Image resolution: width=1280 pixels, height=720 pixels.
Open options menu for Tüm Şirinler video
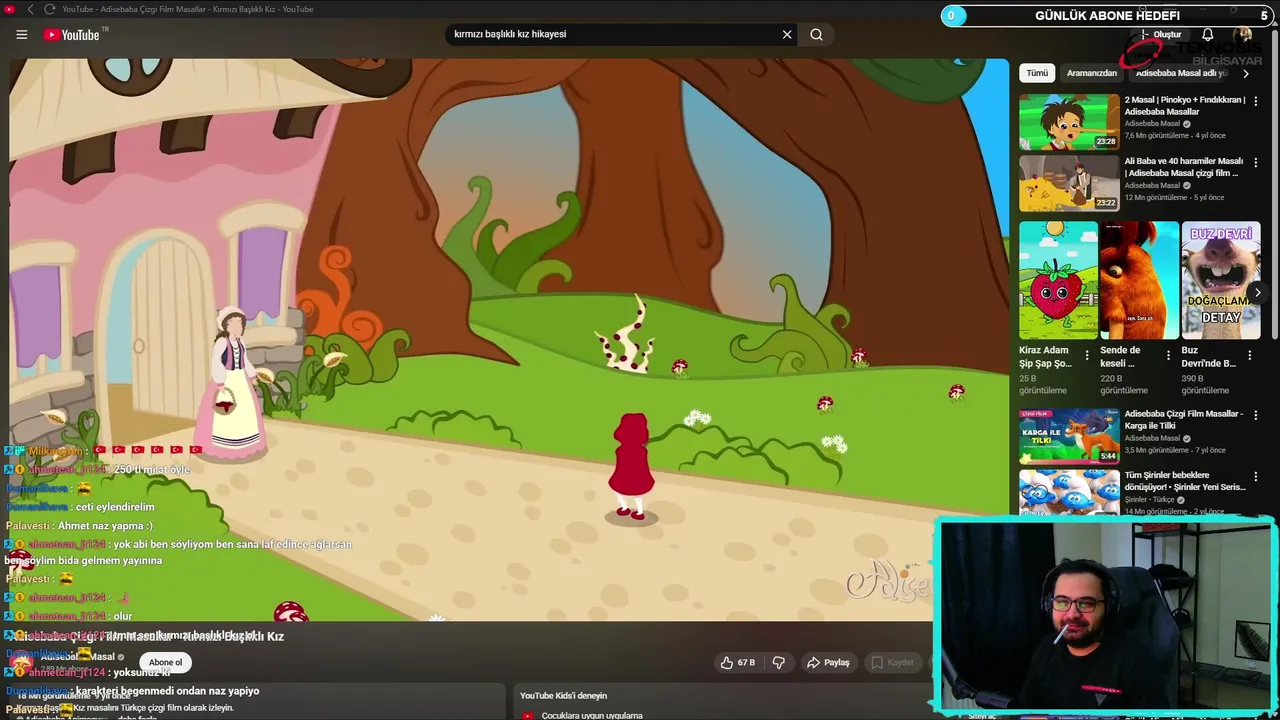point(1256,476)
